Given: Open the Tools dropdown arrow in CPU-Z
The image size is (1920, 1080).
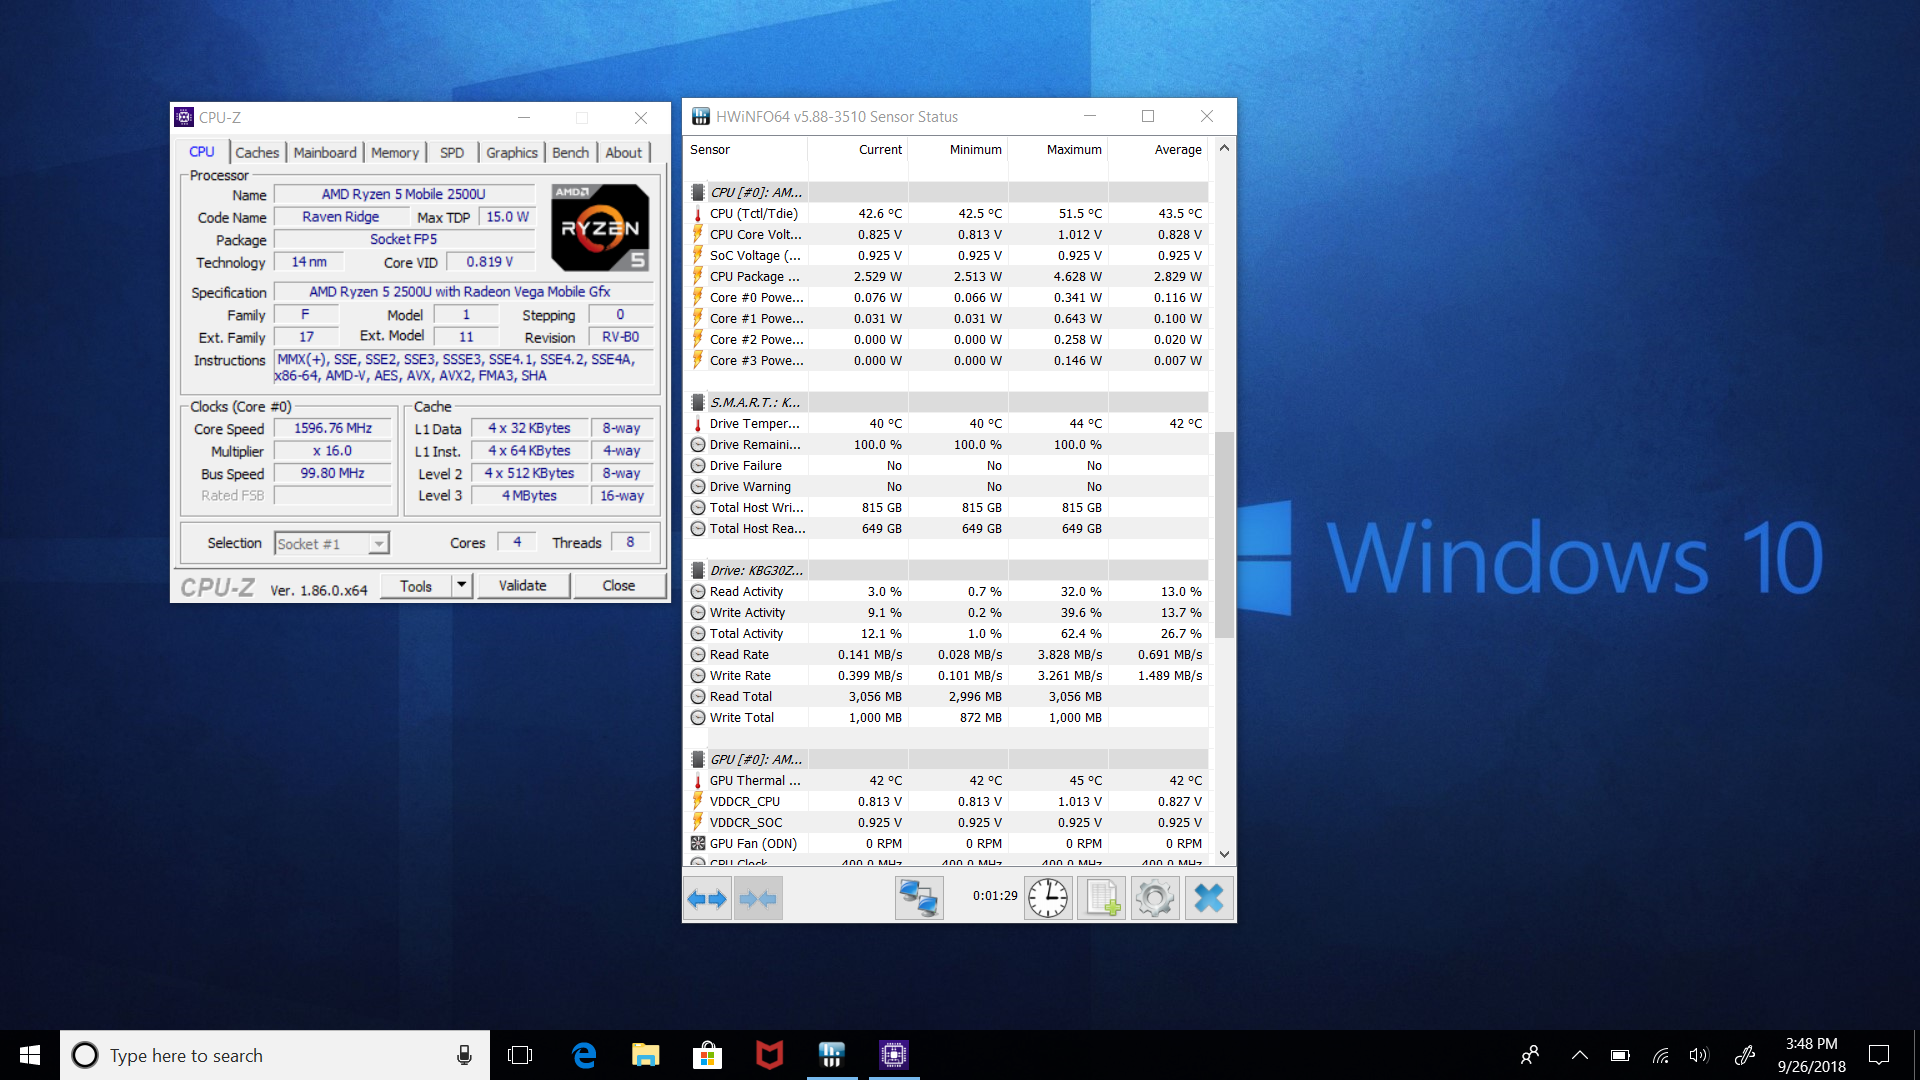Looking at the screenshot, I should point(461,585).
